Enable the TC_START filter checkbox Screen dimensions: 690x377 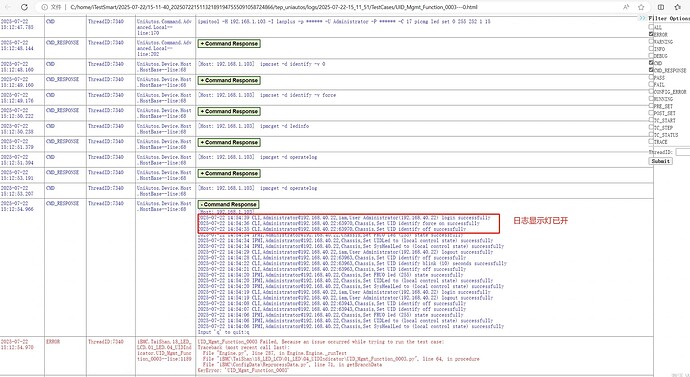tap(651, 120)
